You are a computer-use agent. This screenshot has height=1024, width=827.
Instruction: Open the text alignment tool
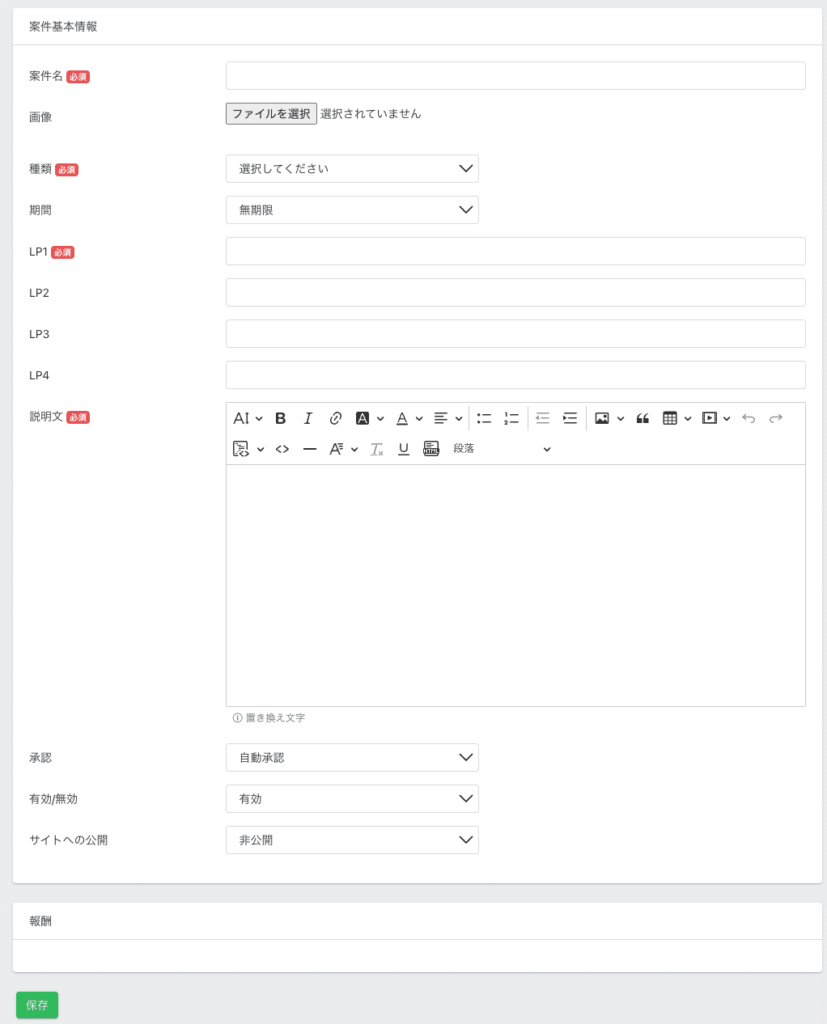pyautogui.click(x=441, y=419)
